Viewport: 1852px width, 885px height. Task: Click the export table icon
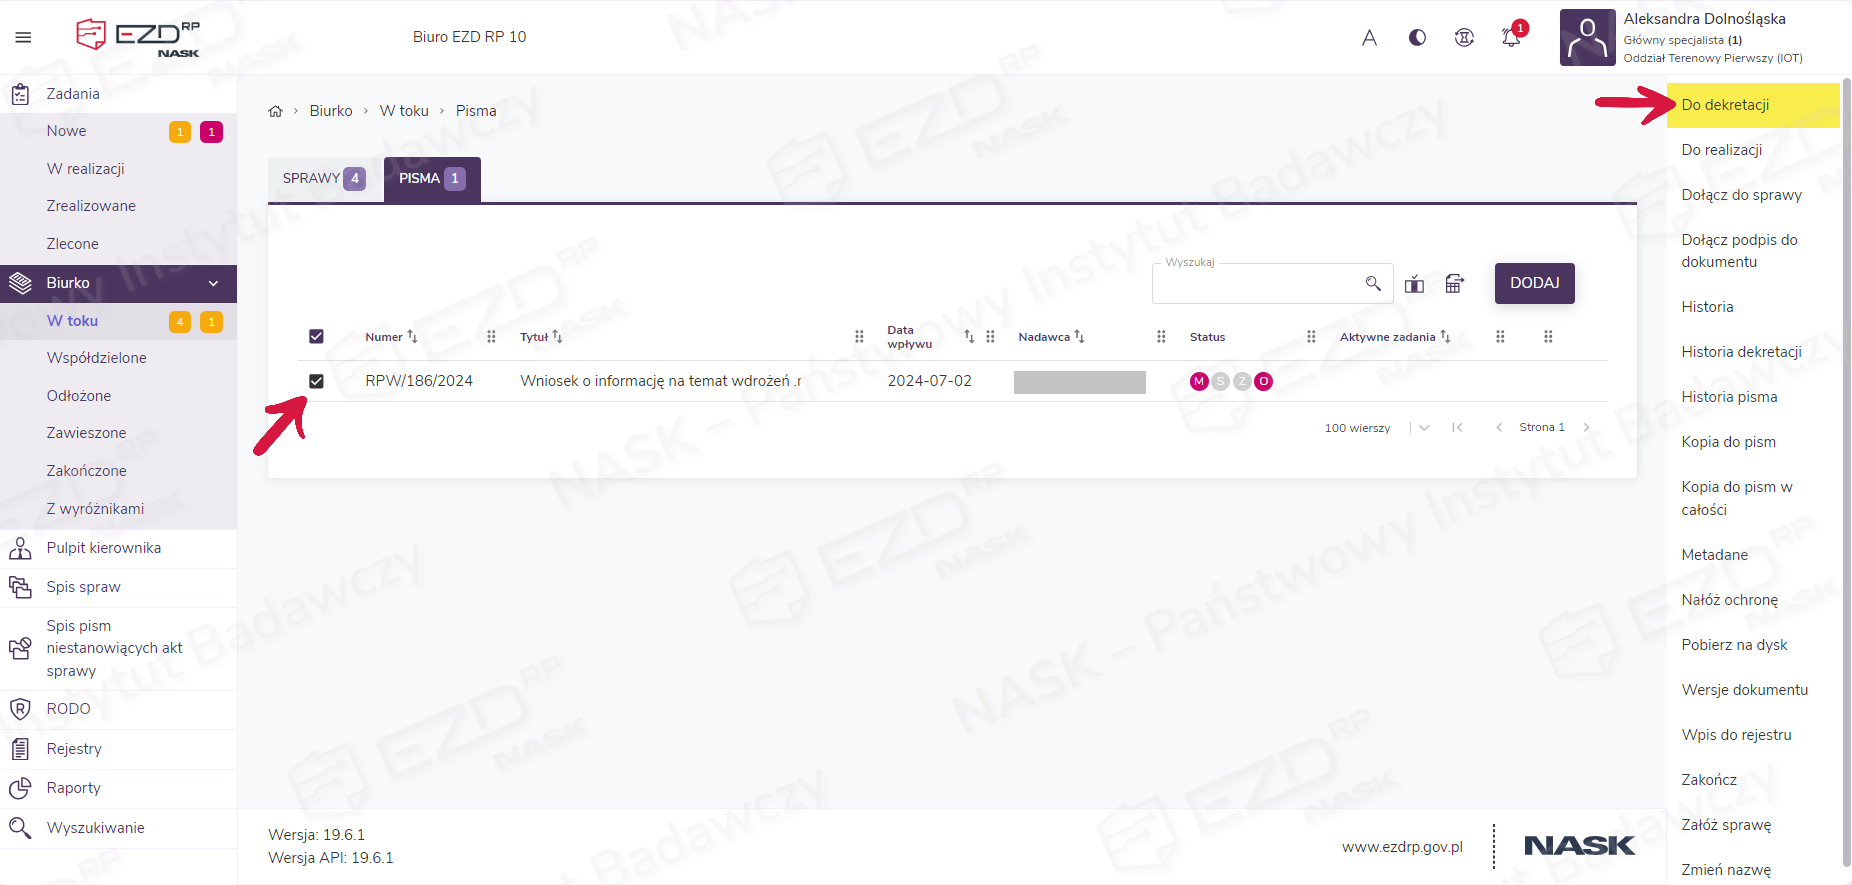1455,284
